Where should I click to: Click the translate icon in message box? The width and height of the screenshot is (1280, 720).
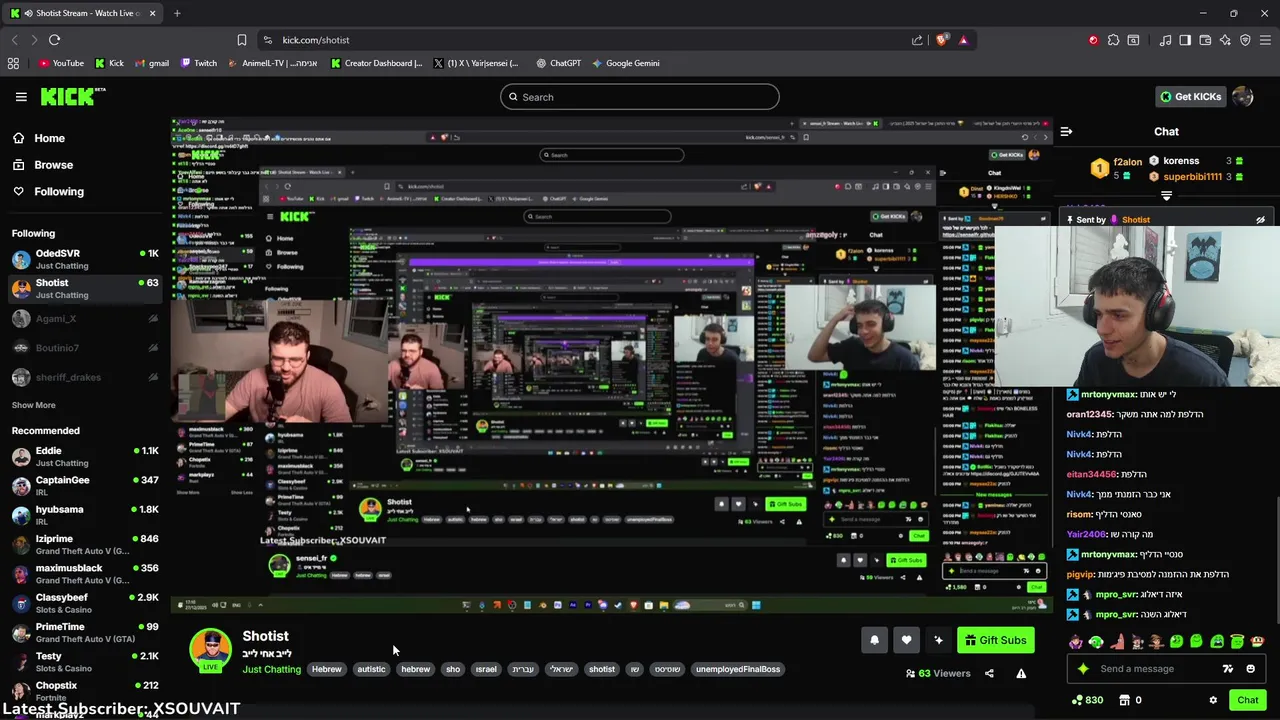coord(1228,669)
